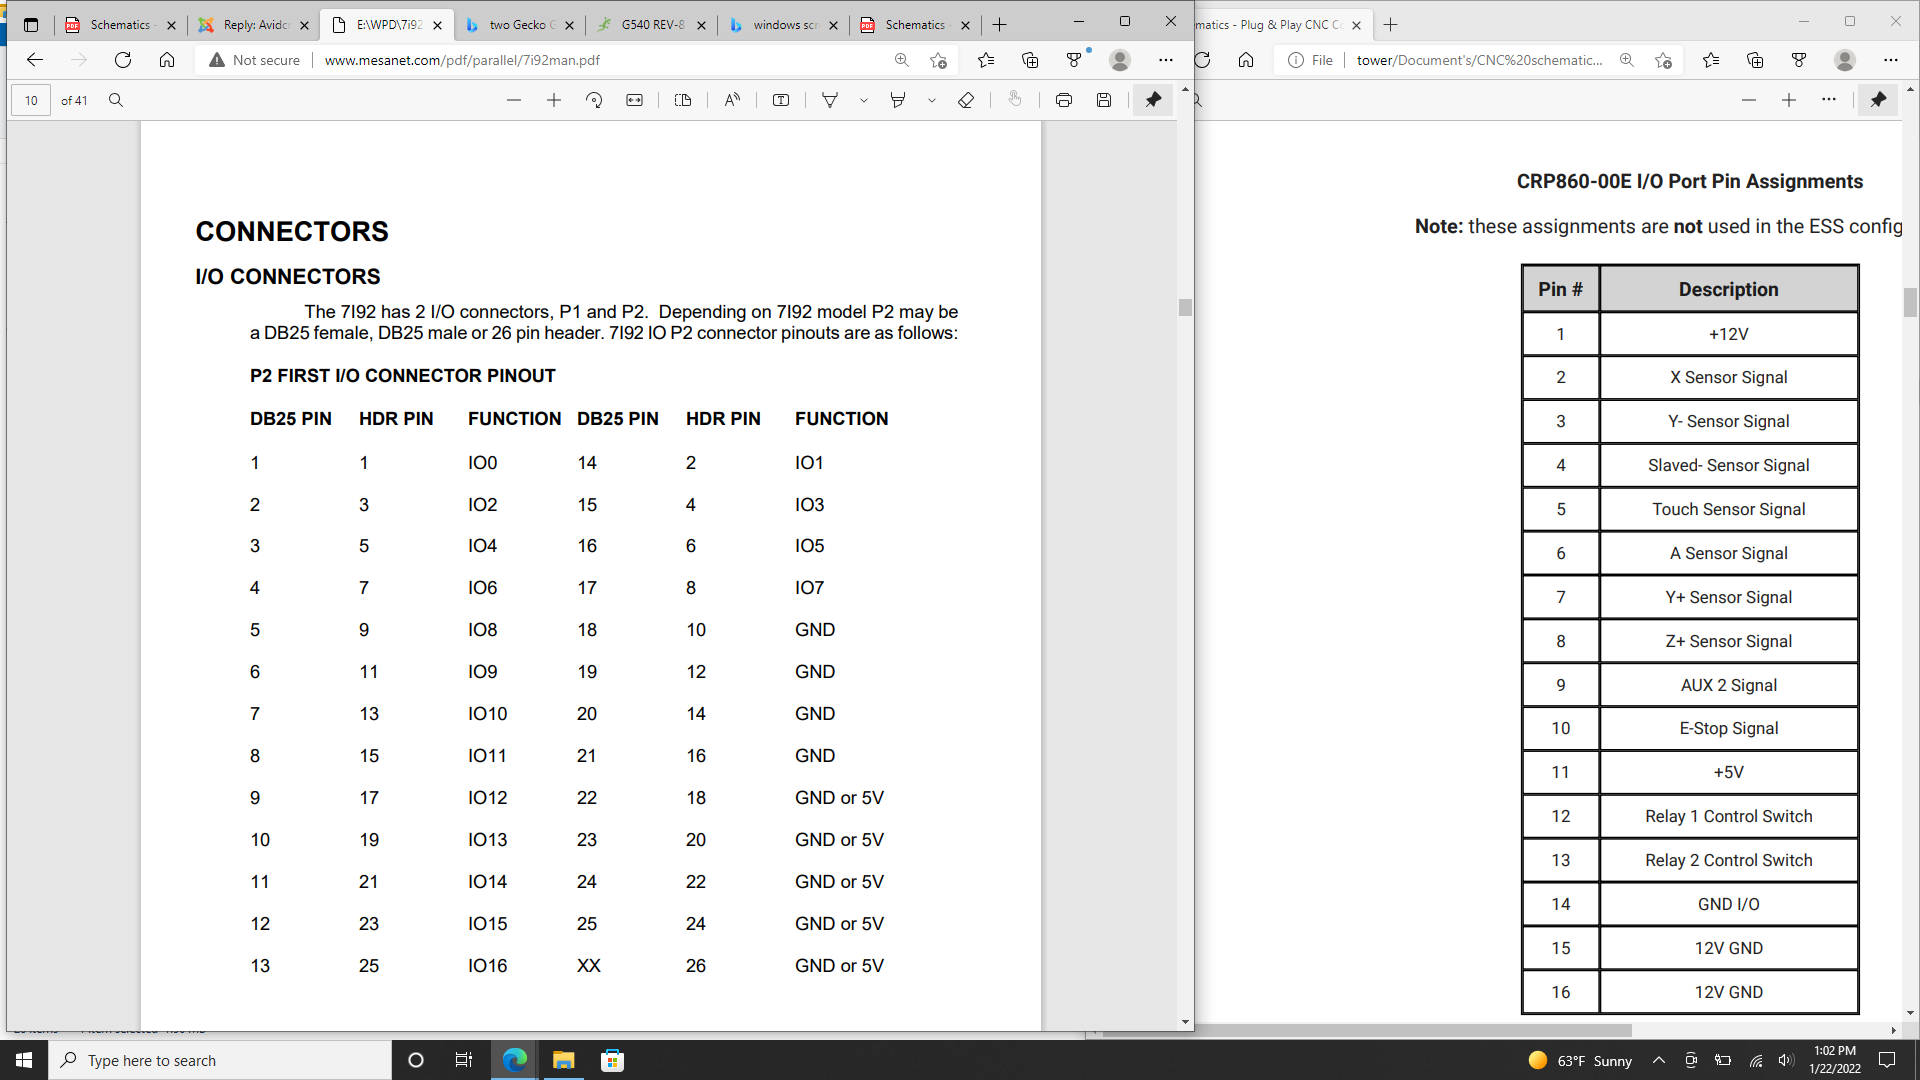Open Task View on the taskbar

[x=464, y=1060]
